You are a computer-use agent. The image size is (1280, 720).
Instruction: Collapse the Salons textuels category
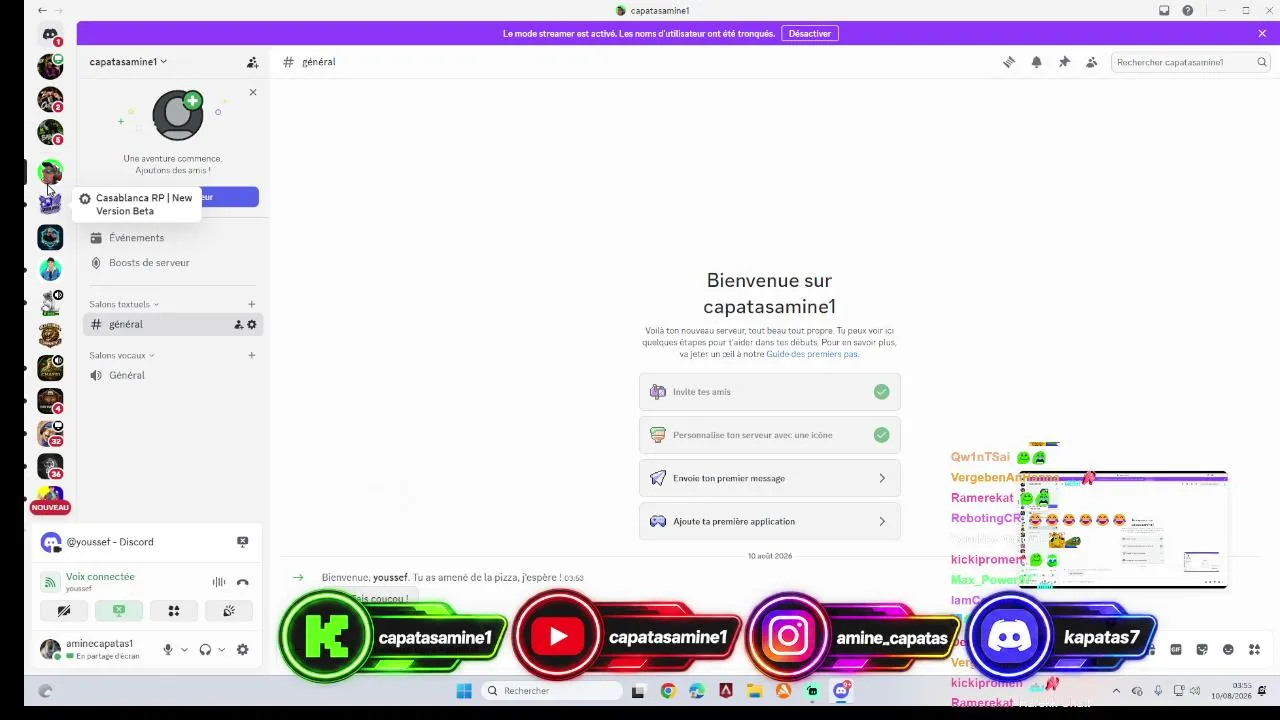[124, 304]
